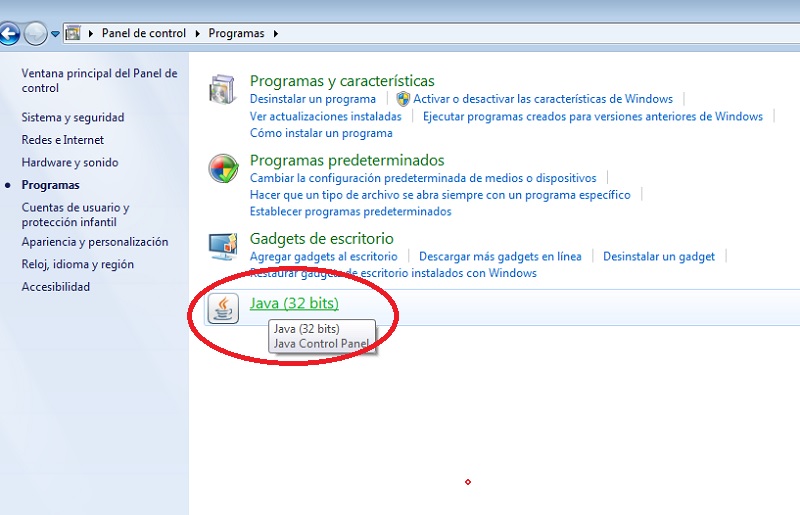Open Gadgets de escritorio heading
The width and height of the screenshot is (800, 515).
point(321,238)
